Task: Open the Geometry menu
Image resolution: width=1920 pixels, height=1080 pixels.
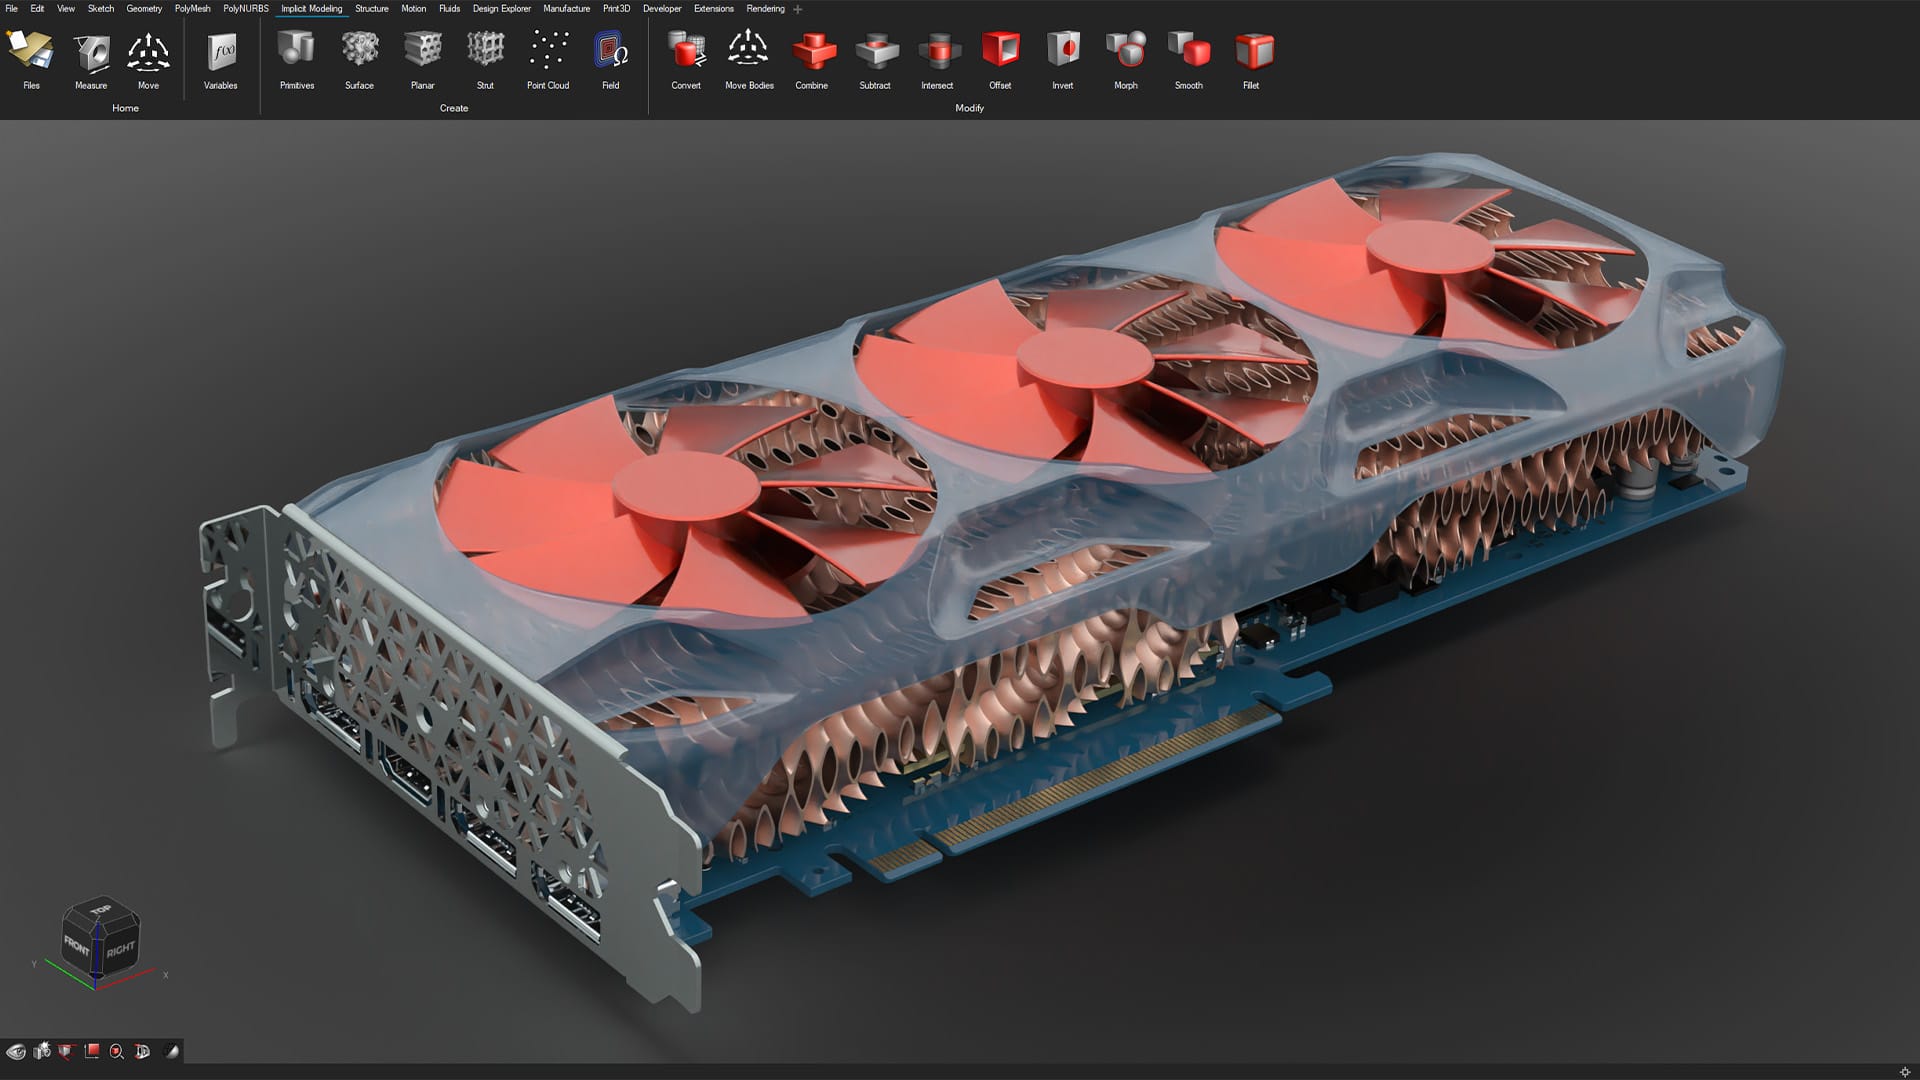Action: [x=144, y=9]
